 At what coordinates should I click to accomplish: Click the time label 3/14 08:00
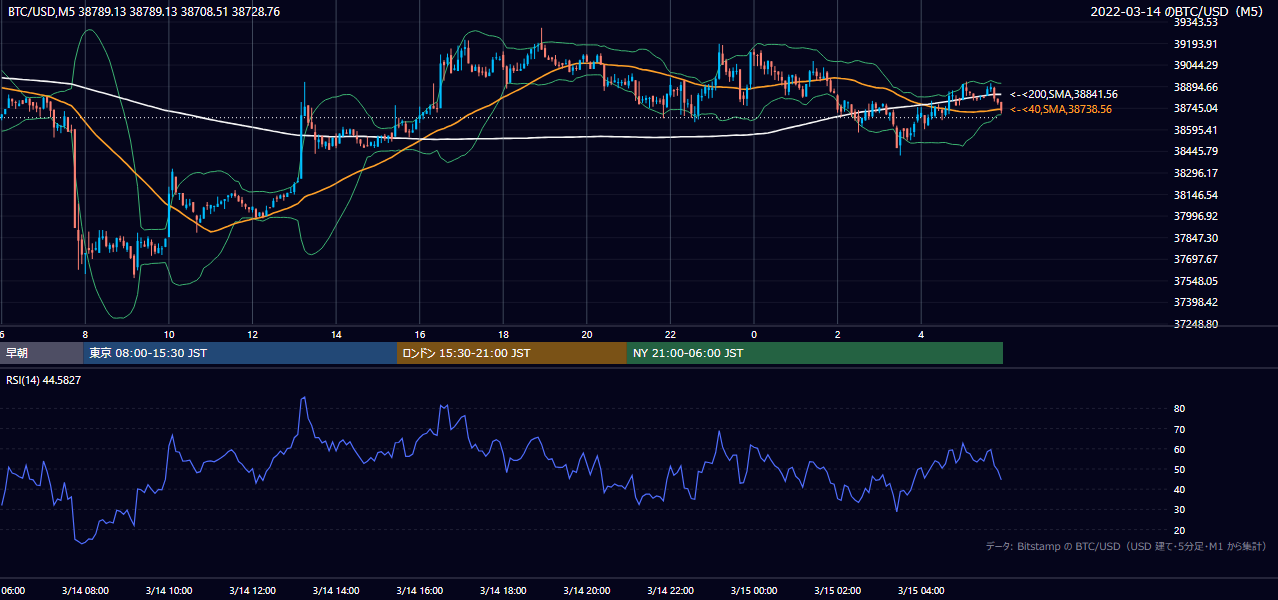(x=85, y=591)
